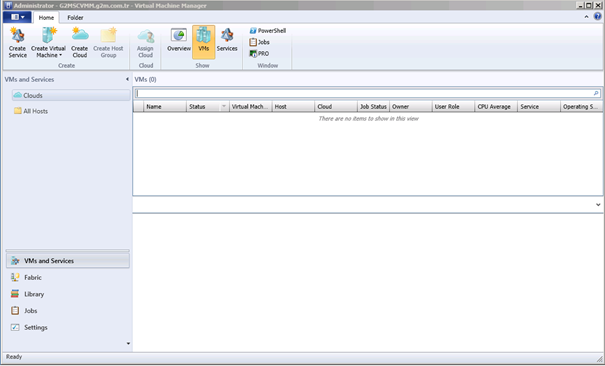Viewport: 605px width, 366px height.
Task: Sort by the Owner column header
Action: pos(411,107)
